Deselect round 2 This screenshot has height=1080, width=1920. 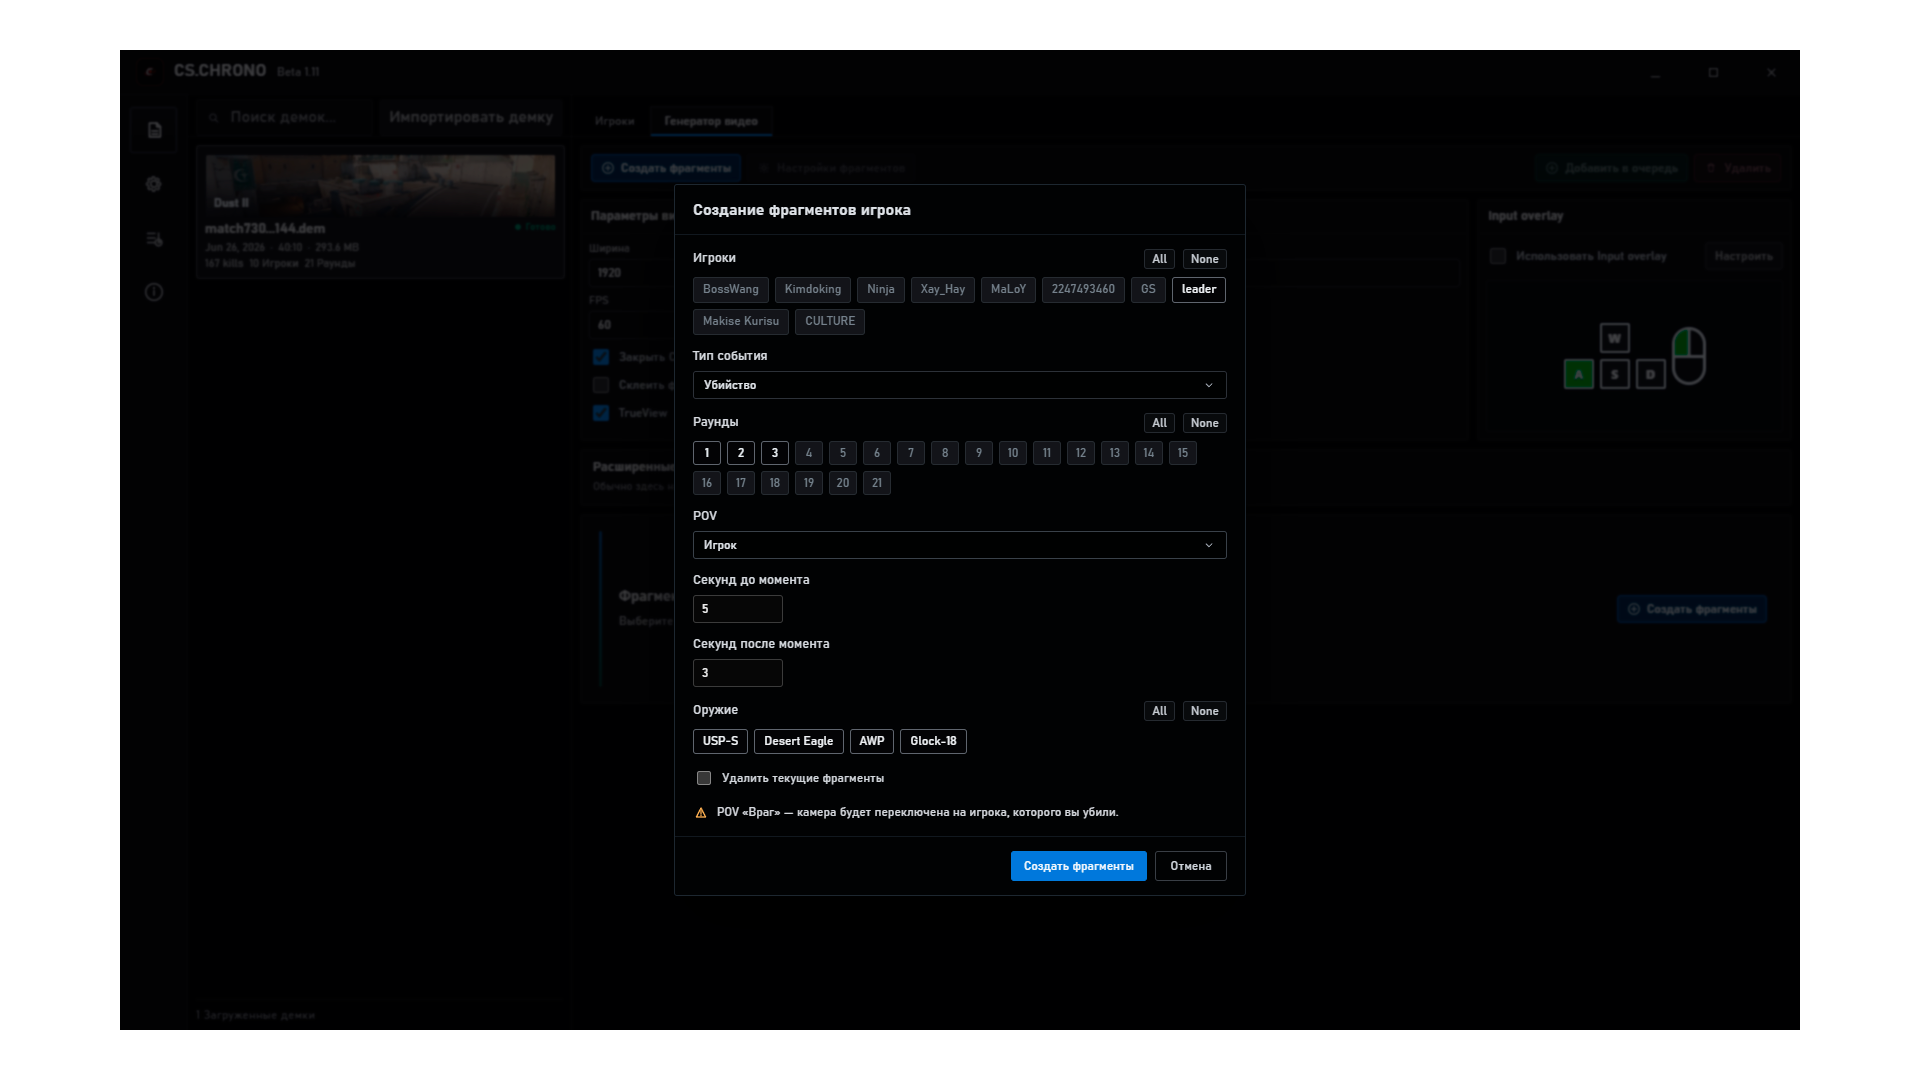pyautogui.click(x=741, y=453)
